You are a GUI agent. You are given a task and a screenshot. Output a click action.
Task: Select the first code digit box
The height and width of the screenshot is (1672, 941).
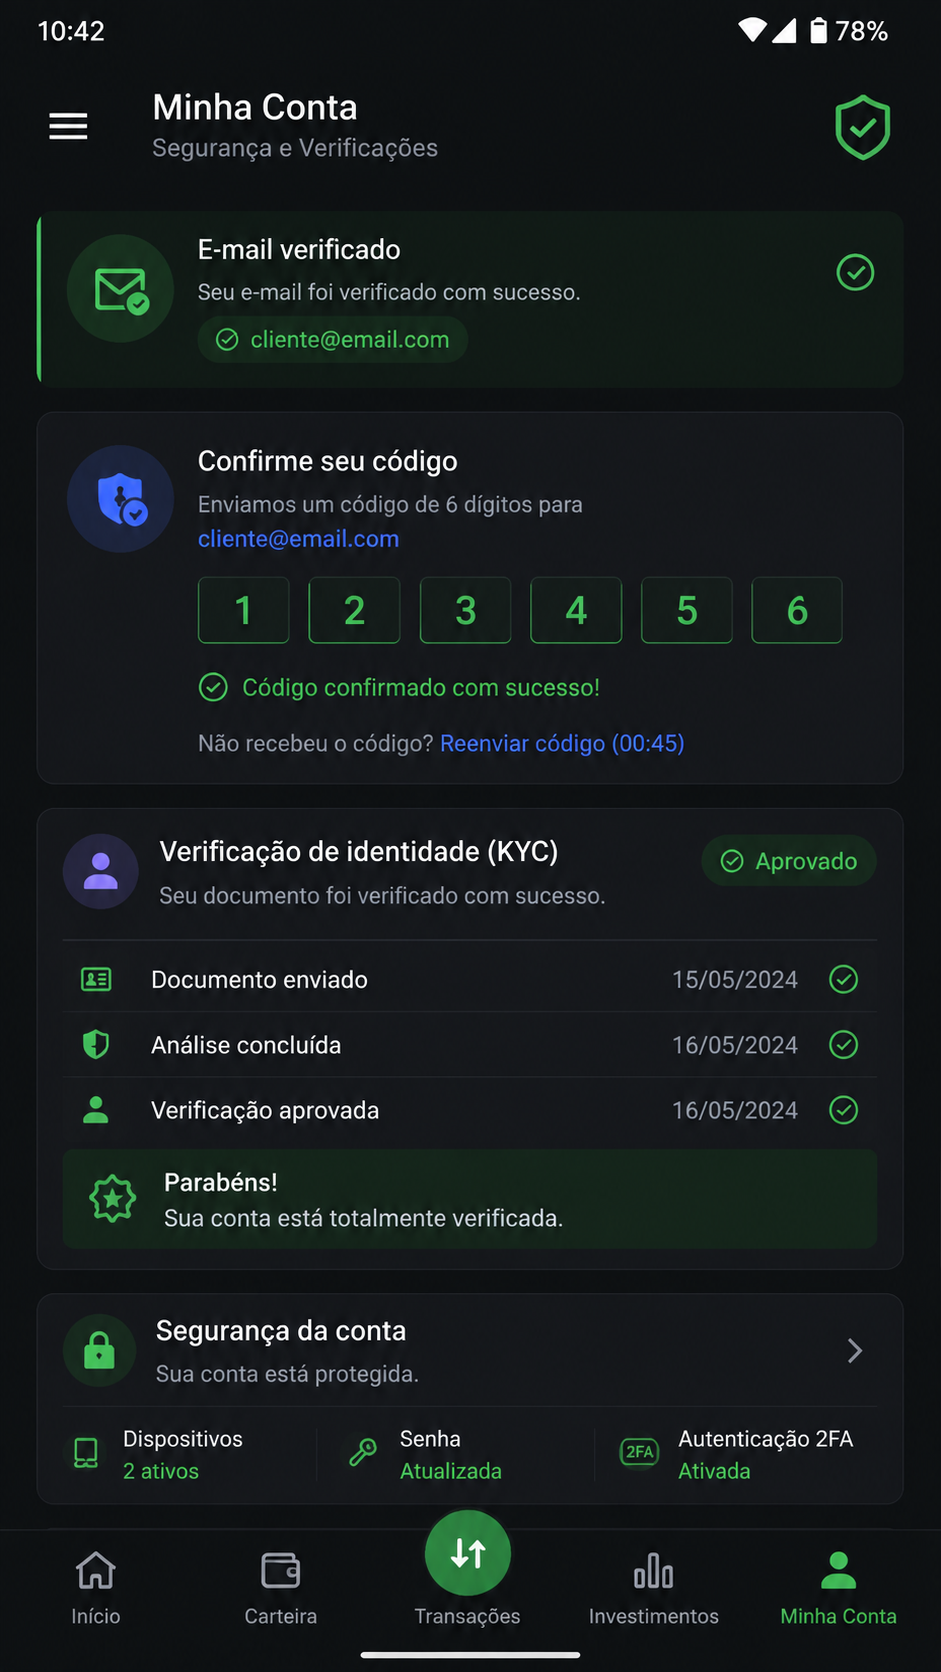pos(244,610)
